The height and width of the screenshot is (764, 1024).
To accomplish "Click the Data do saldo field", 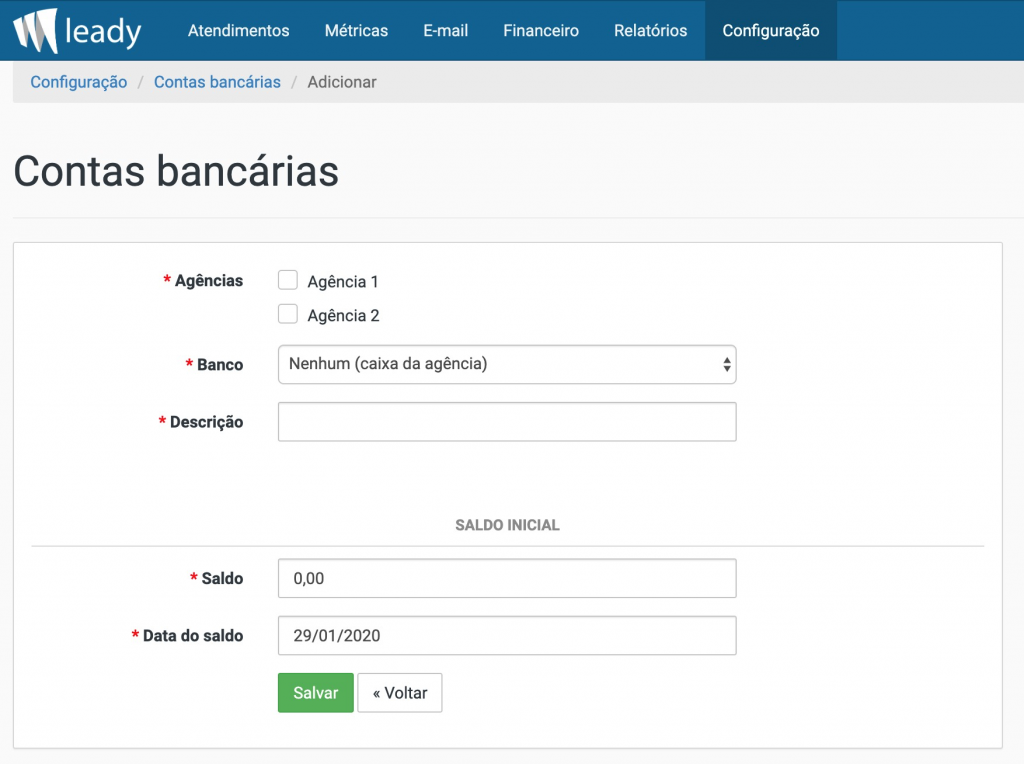I will pyautogui.click(x=507, y=636).
